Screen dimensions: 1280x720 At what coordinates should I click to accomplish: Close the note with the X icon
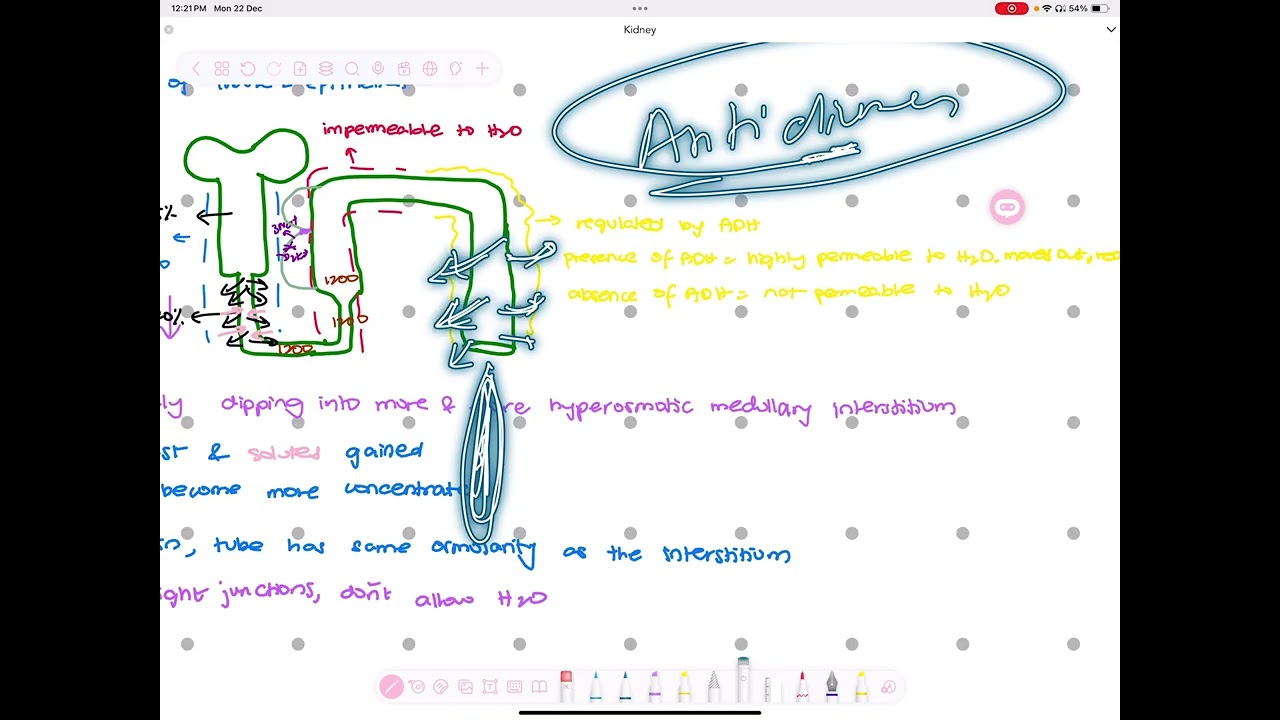[x=168, y=30]
